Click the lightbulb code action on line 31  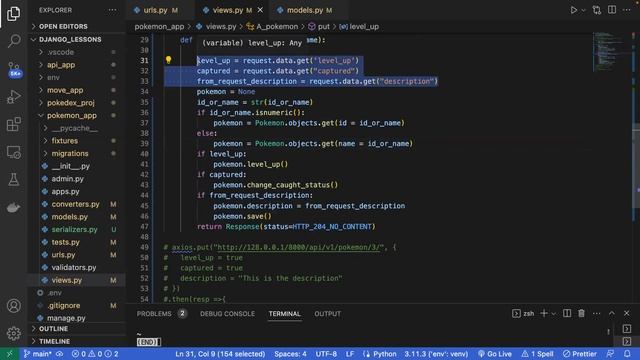[168, 60]
